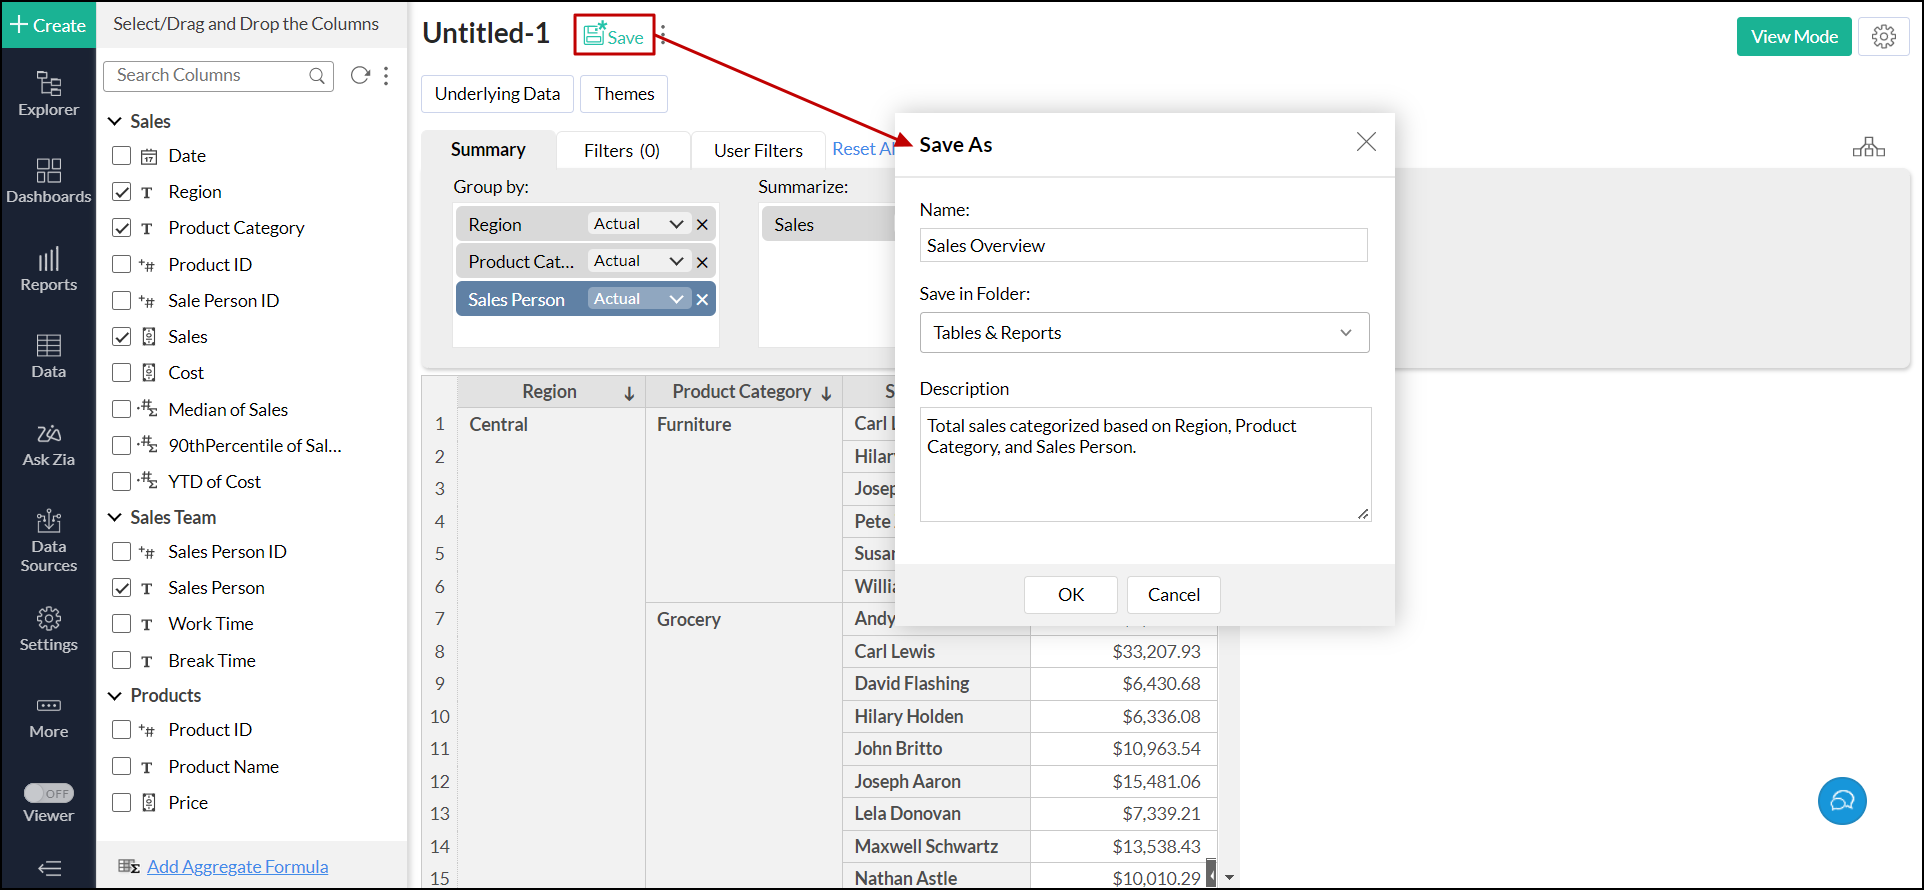Open the report settings gear
The width and height of the screenshot is (1924, 890).
(x=1884, y=37)
